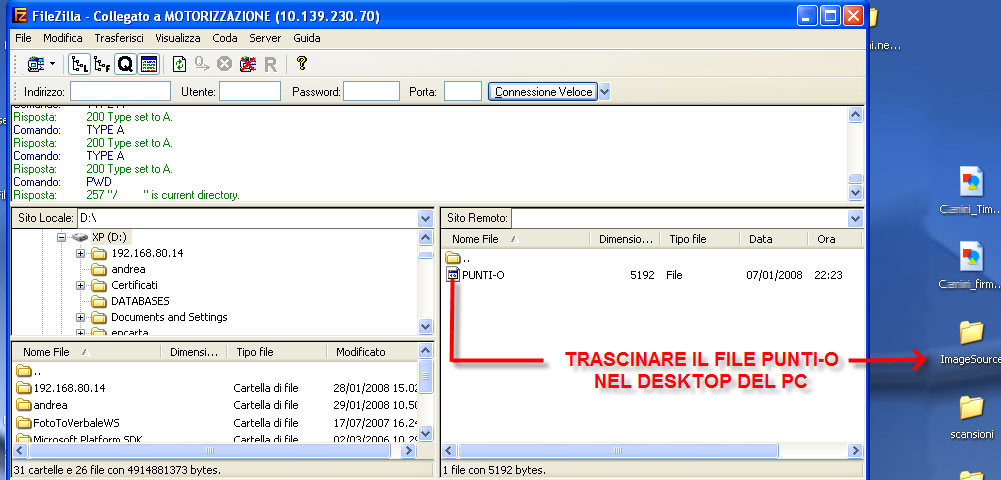This screenshot has width=1001, height=480.
Task: Toggle the remote directory tree view
Action: pos(102,64)
